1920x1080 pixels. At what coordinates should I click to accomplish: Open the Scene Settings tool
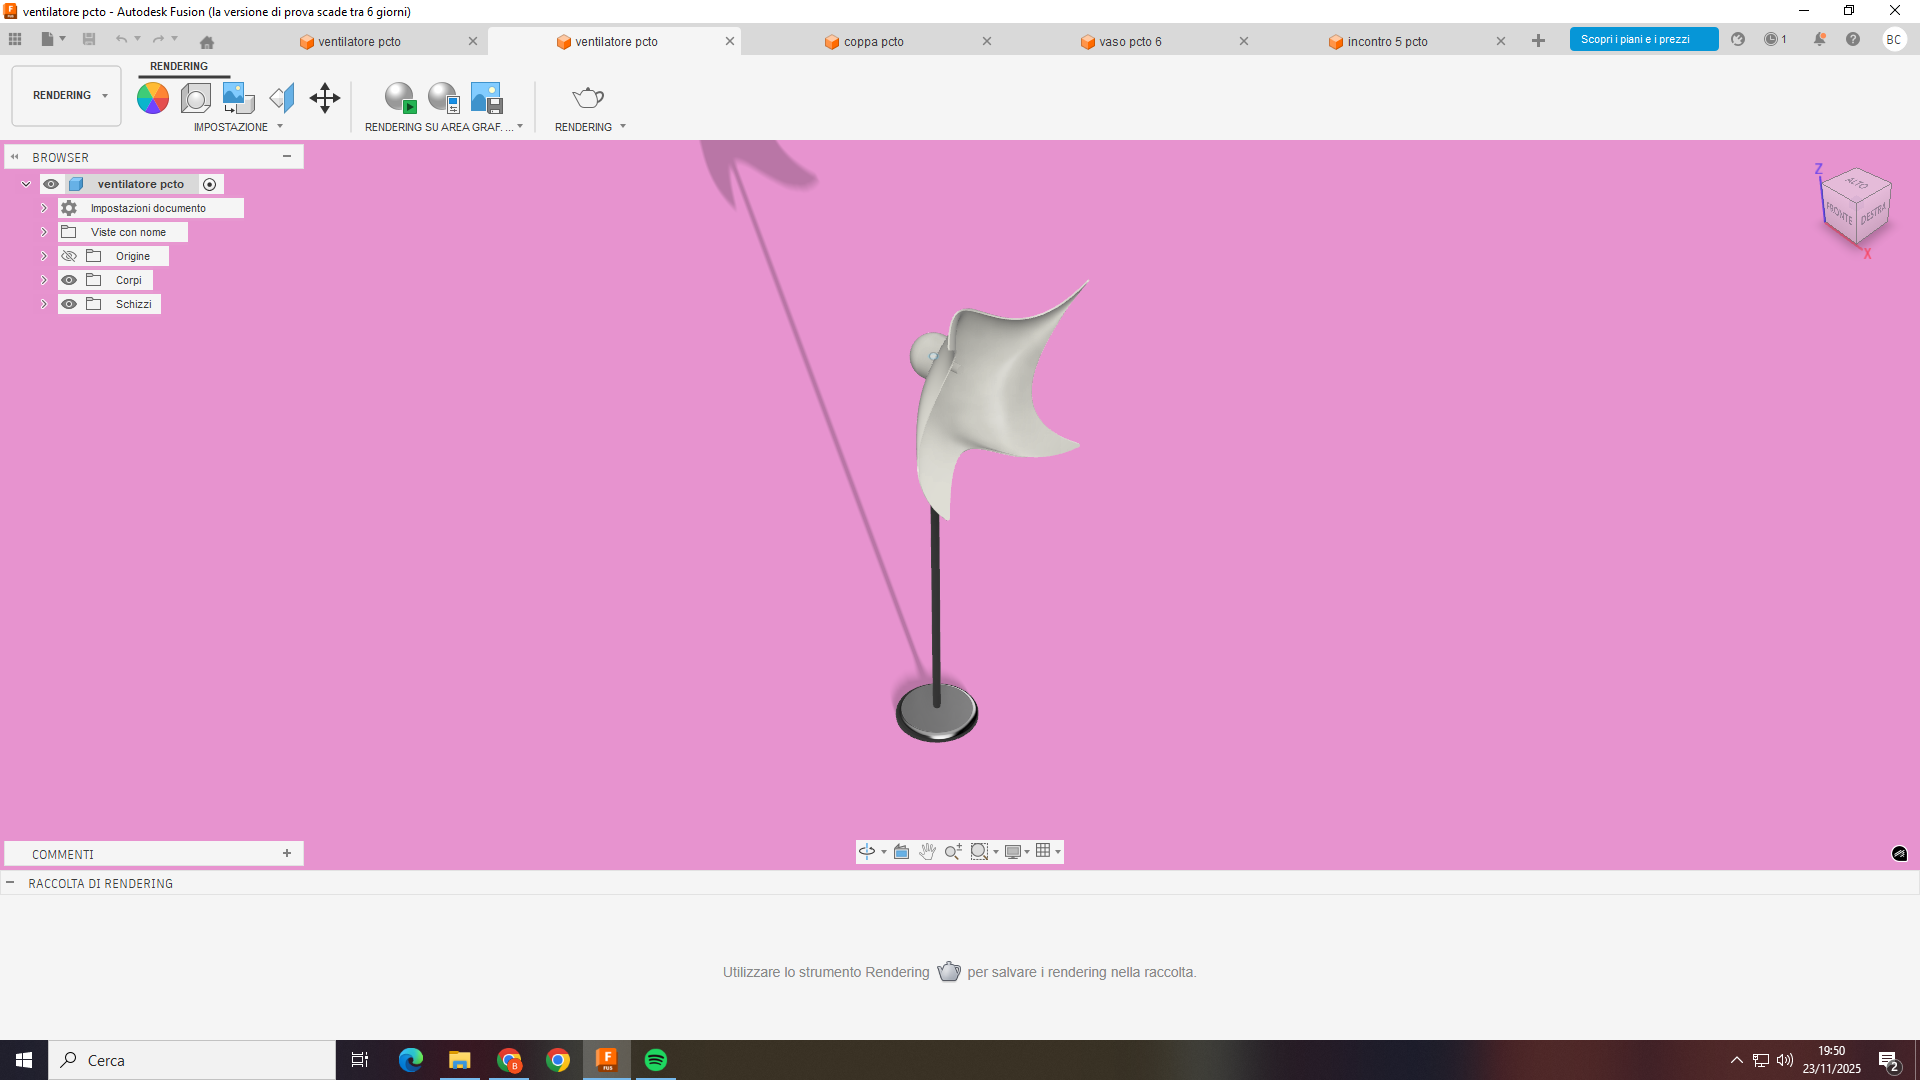[195, 97]
